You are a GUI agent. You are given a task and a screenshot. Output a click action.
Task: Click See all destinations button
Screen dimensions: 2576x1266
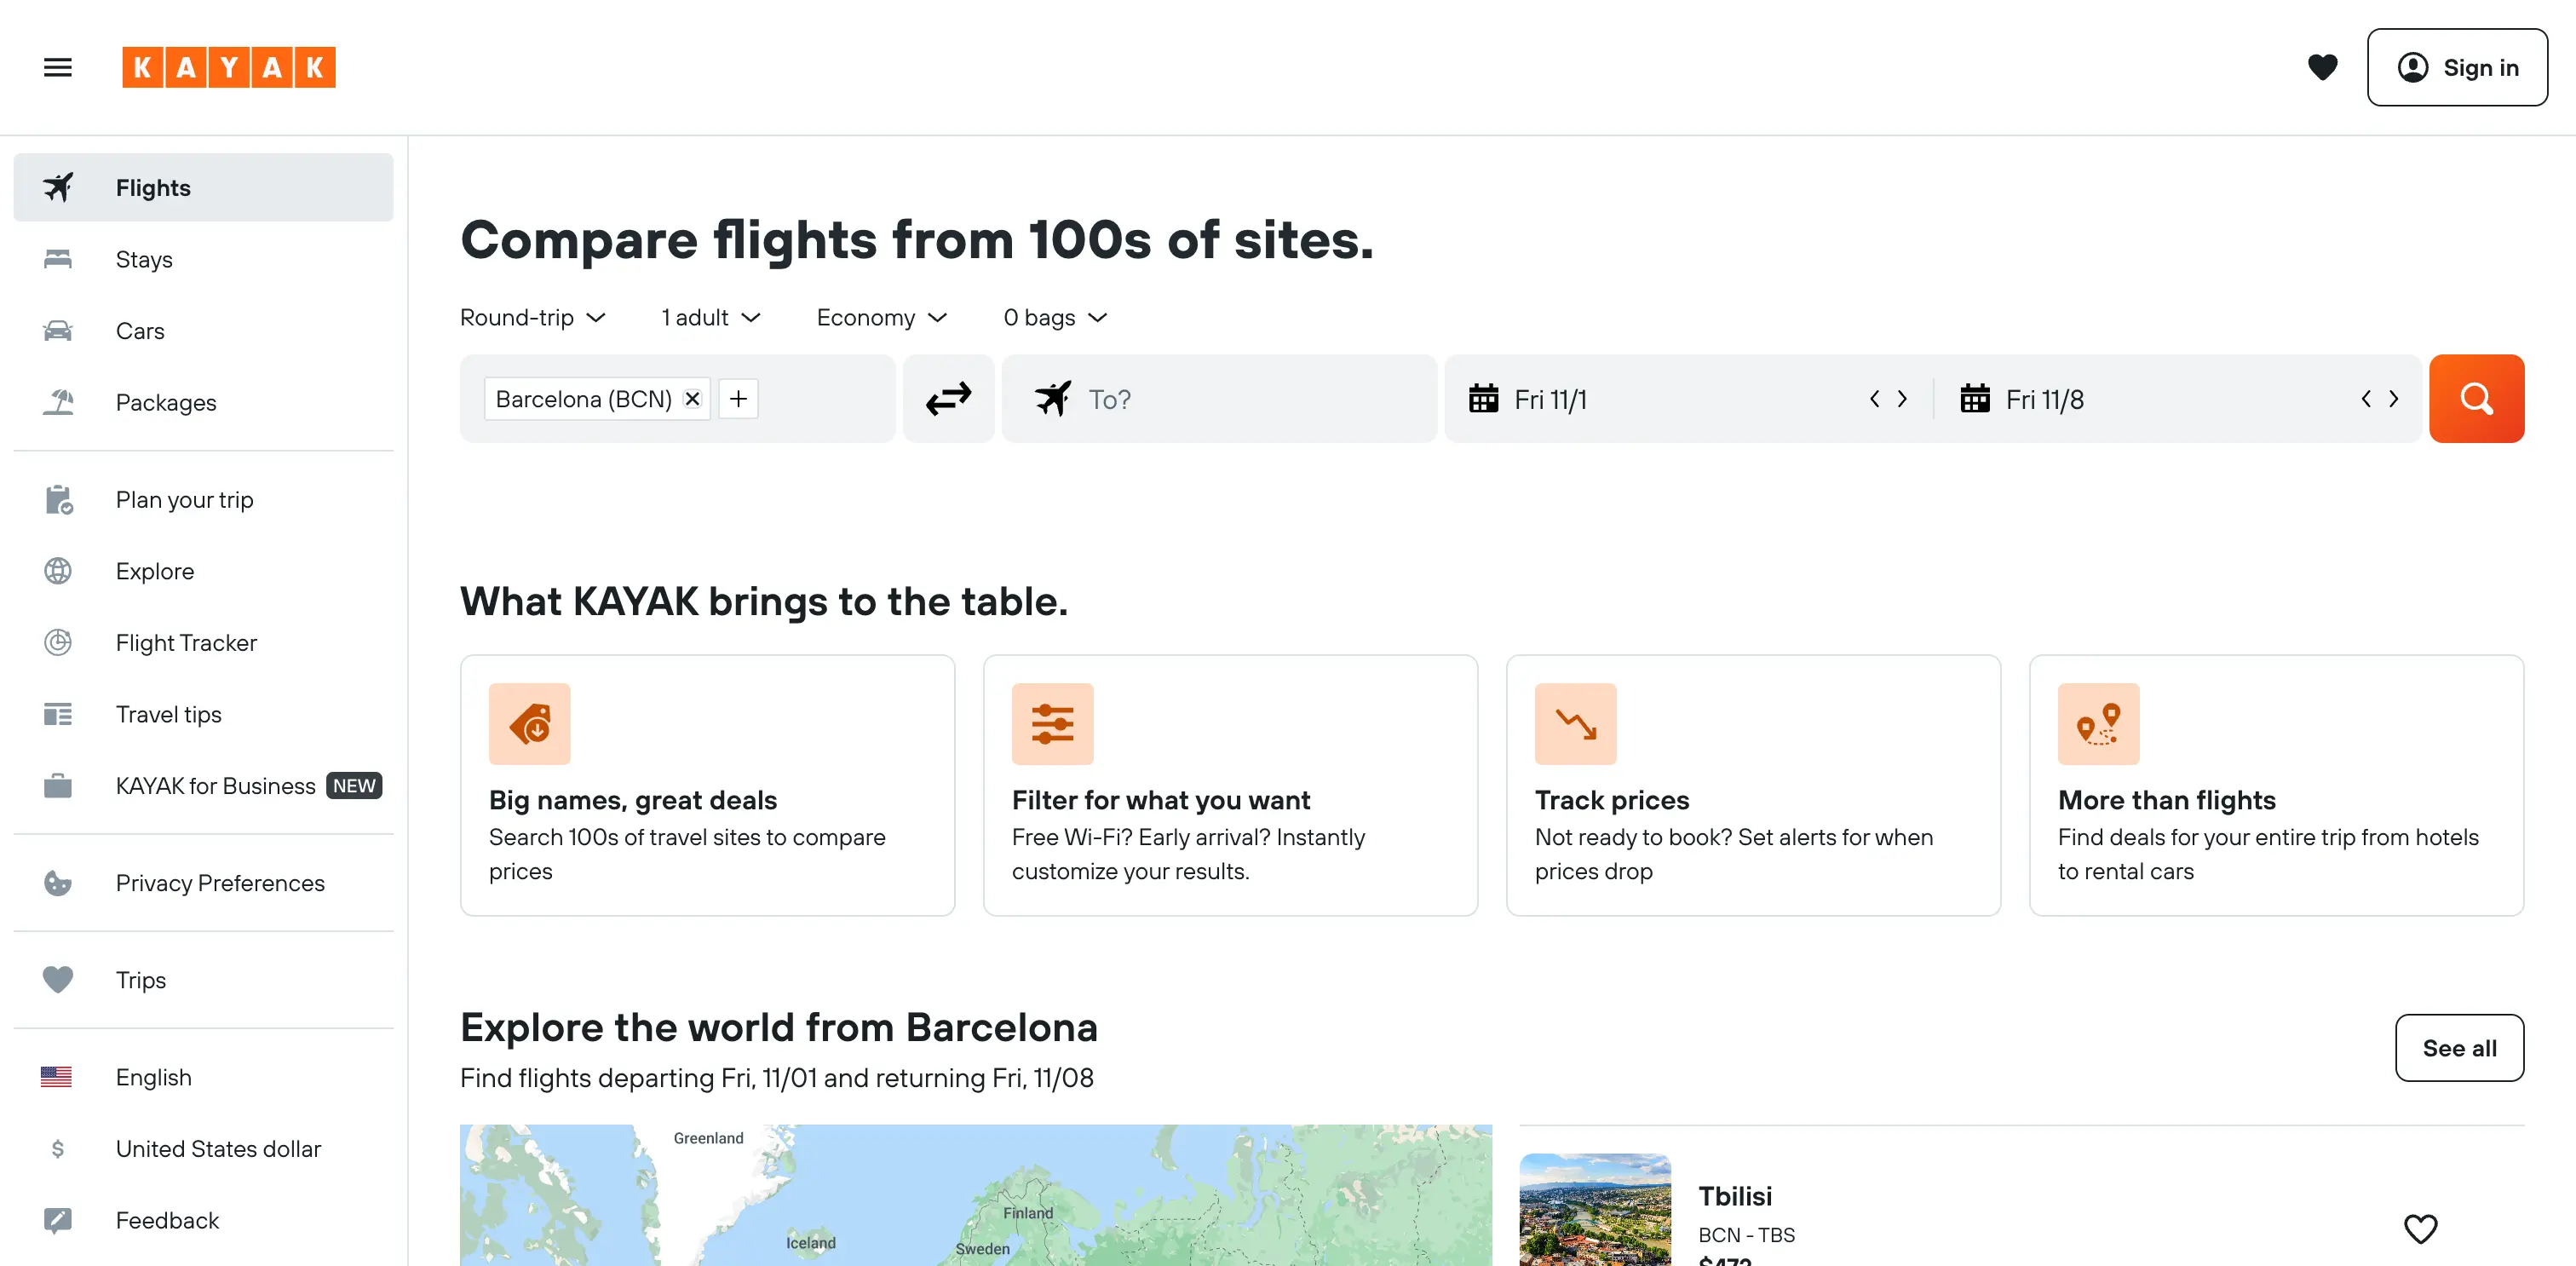2458,1047
